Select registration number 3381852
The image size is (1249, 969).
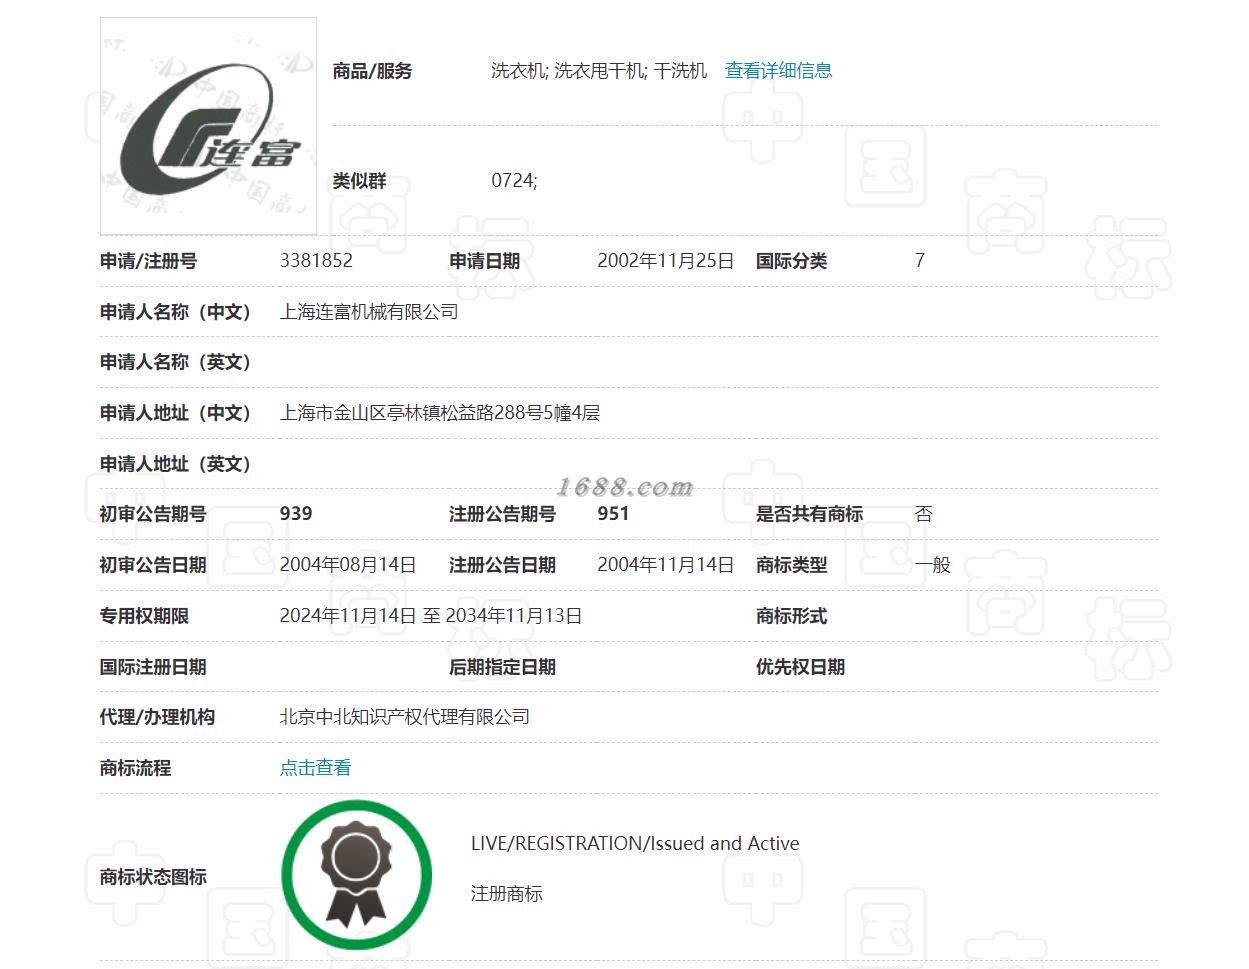316,261
